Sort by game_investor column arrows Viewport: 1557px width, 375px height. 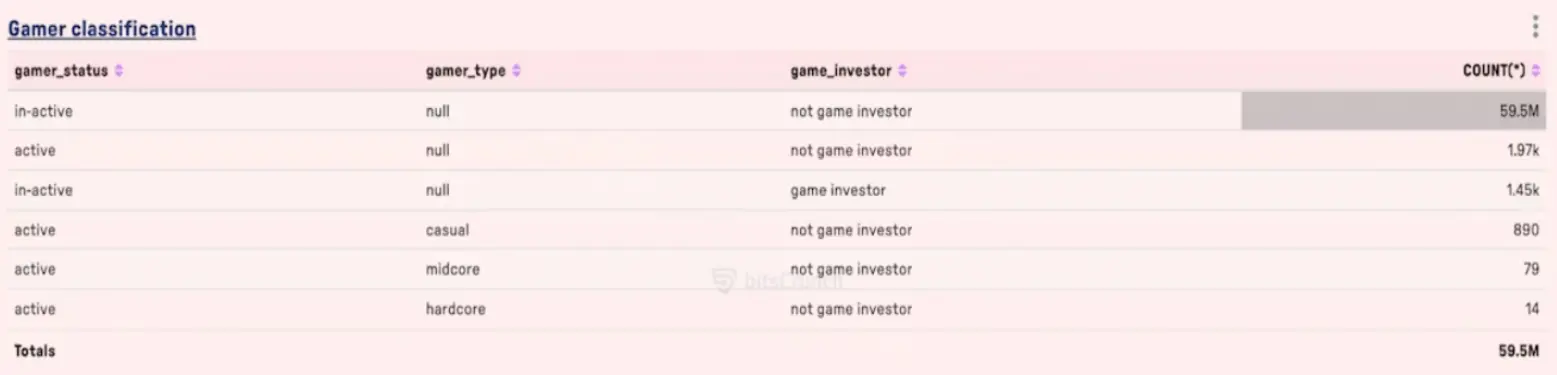(x=902, y=71)
